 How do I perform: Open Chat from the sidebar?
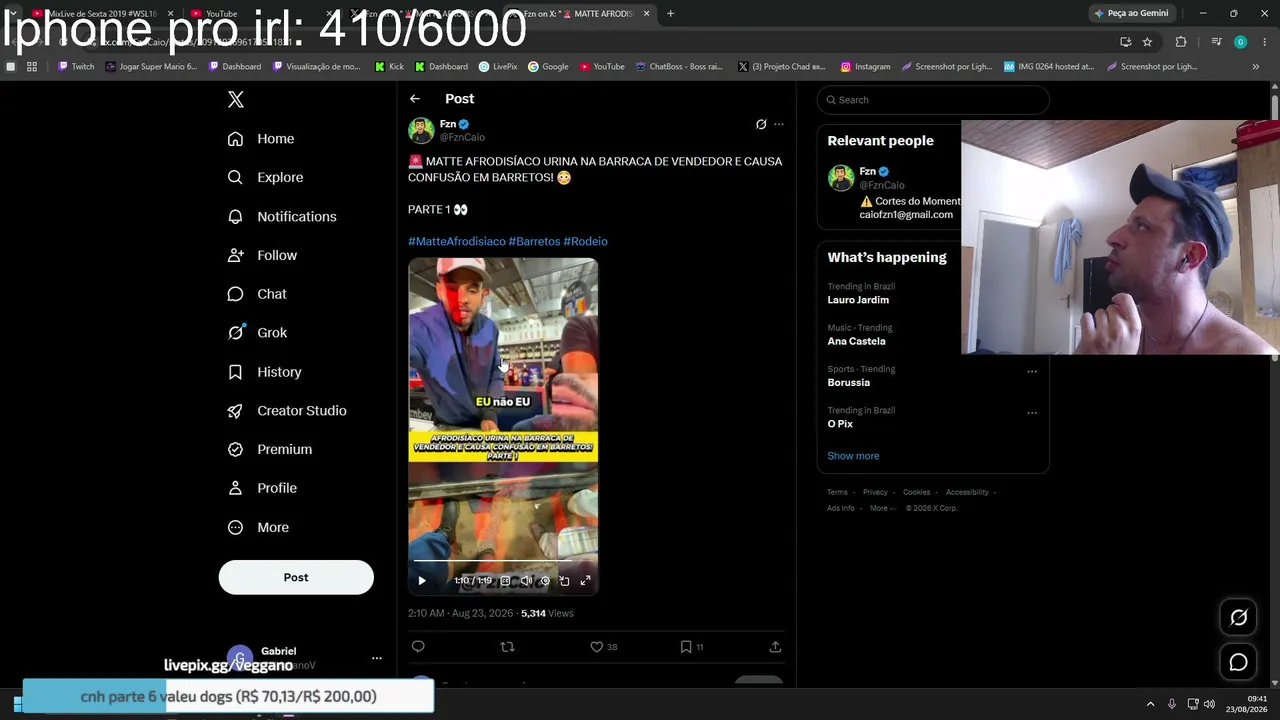(x=257, y=294)
